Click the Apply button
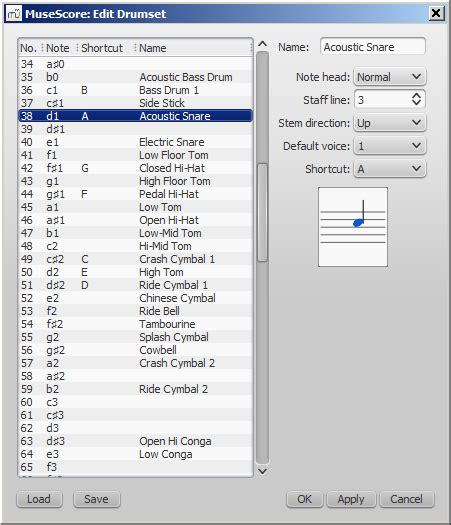Image resolution: width=451 pixels, height=525 pixels. [351, 499]
